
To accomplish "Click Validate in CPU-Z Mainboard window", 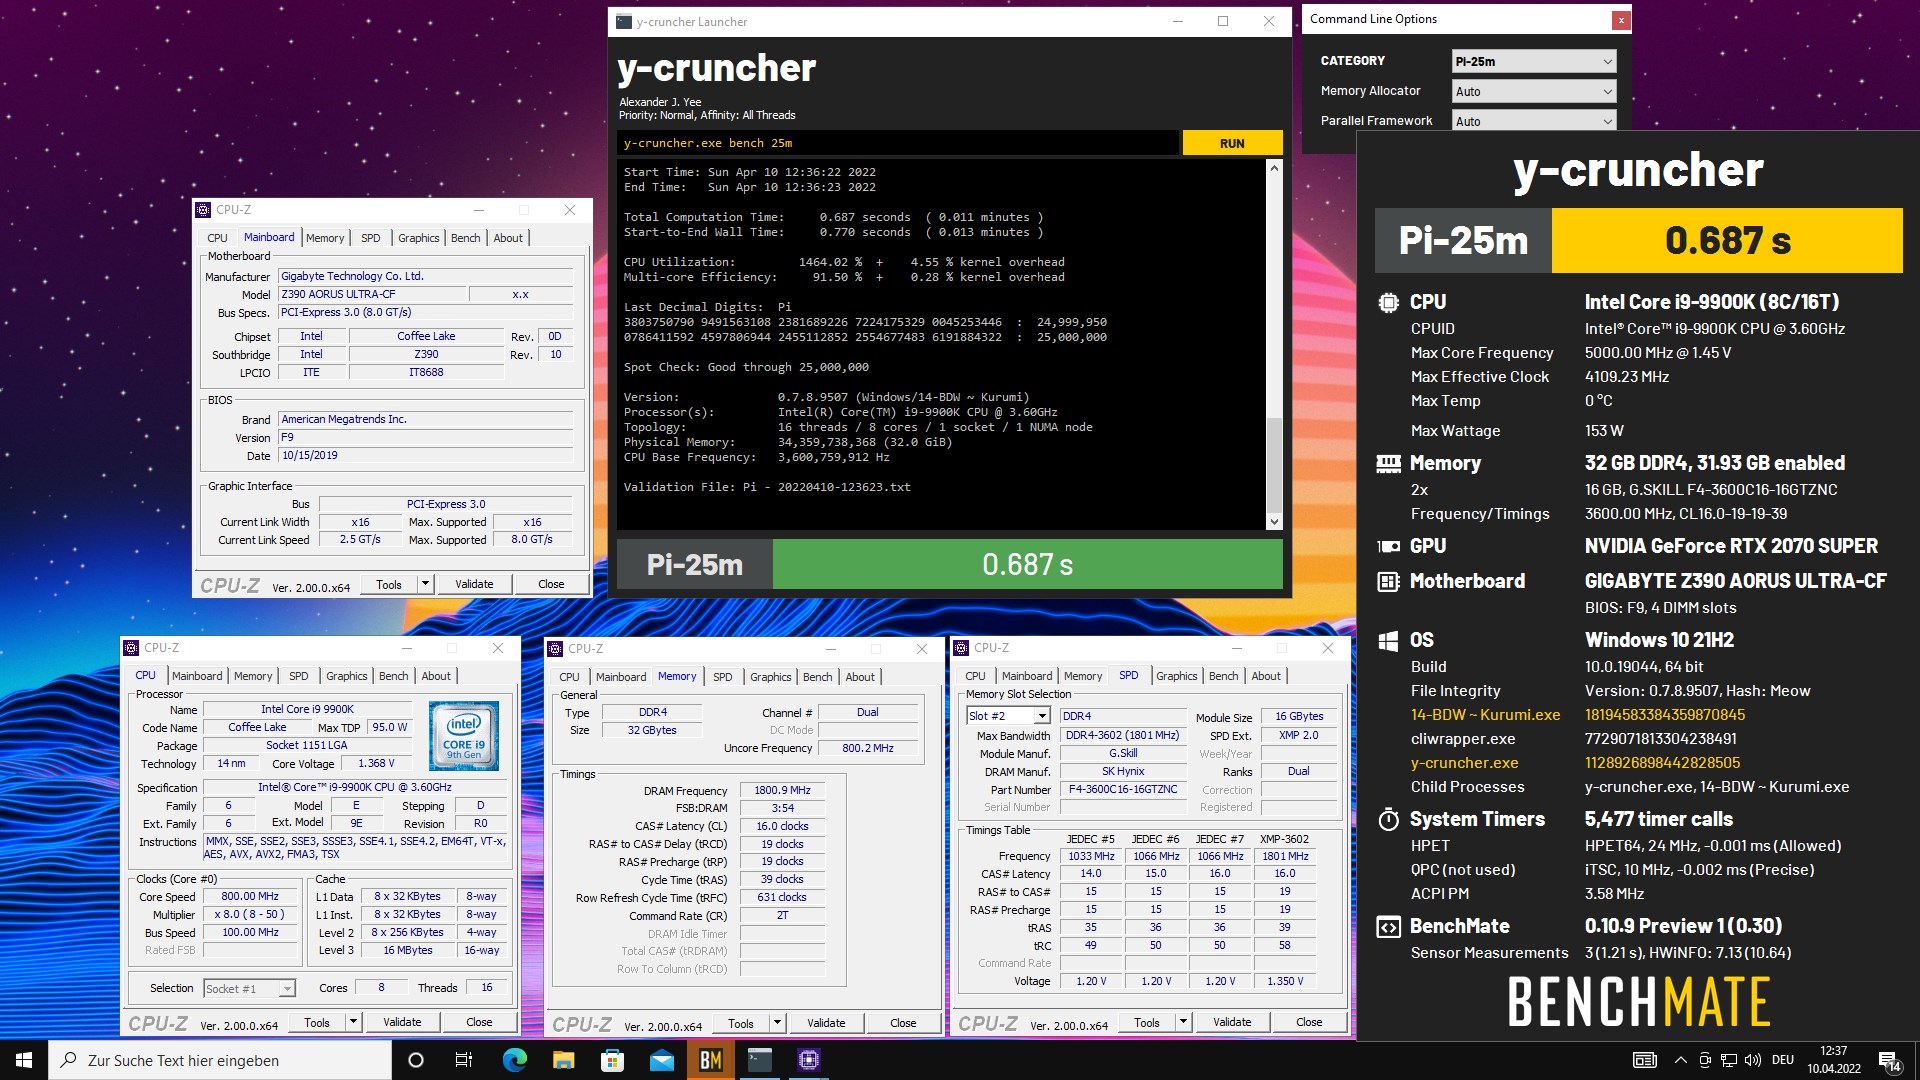I will 474,584.
